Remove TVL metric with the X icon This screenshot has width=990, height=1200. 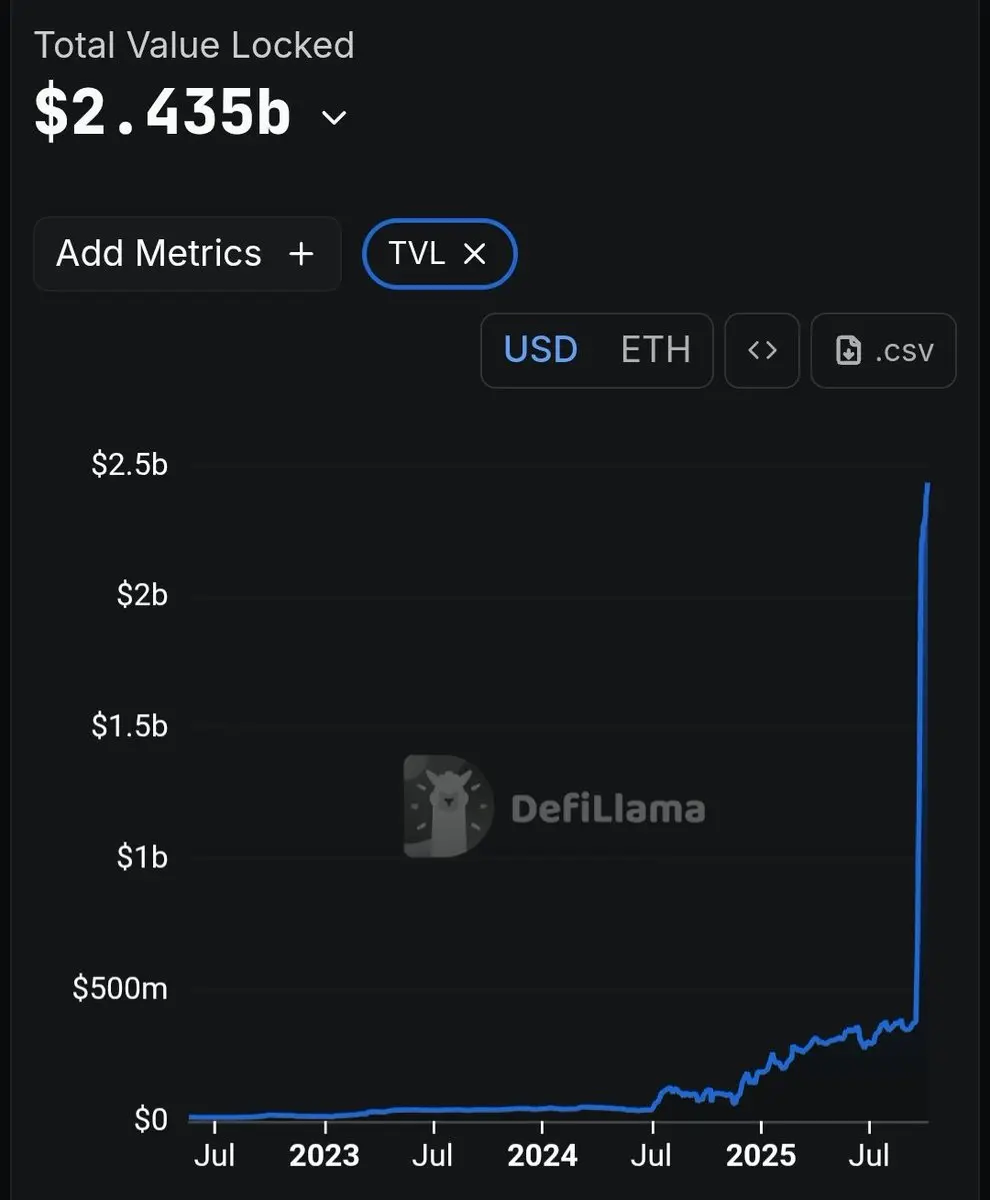(x=475, y=254)
